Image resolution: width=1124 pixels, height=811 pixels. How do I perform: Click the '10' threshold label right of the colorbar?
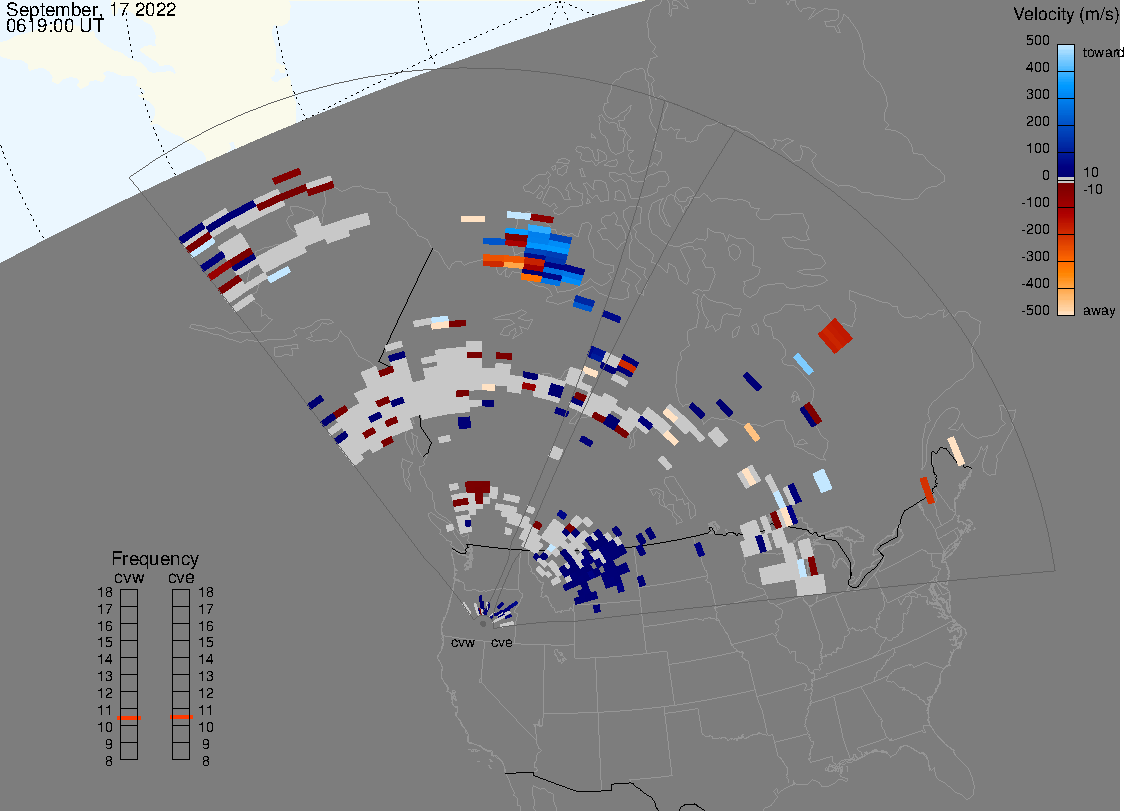[x=1090, y=172]
